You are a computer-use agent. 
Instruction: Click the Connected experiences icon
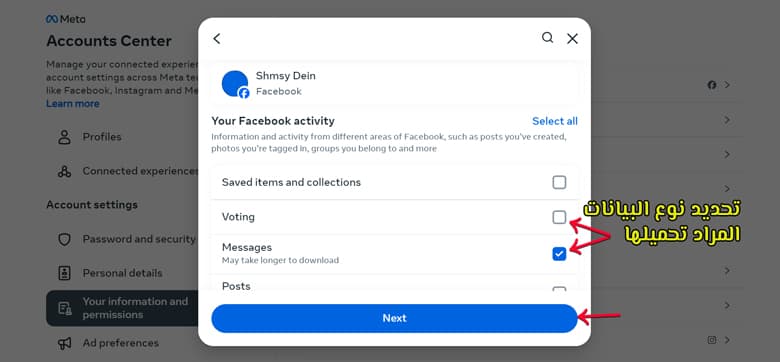point(64,171)
